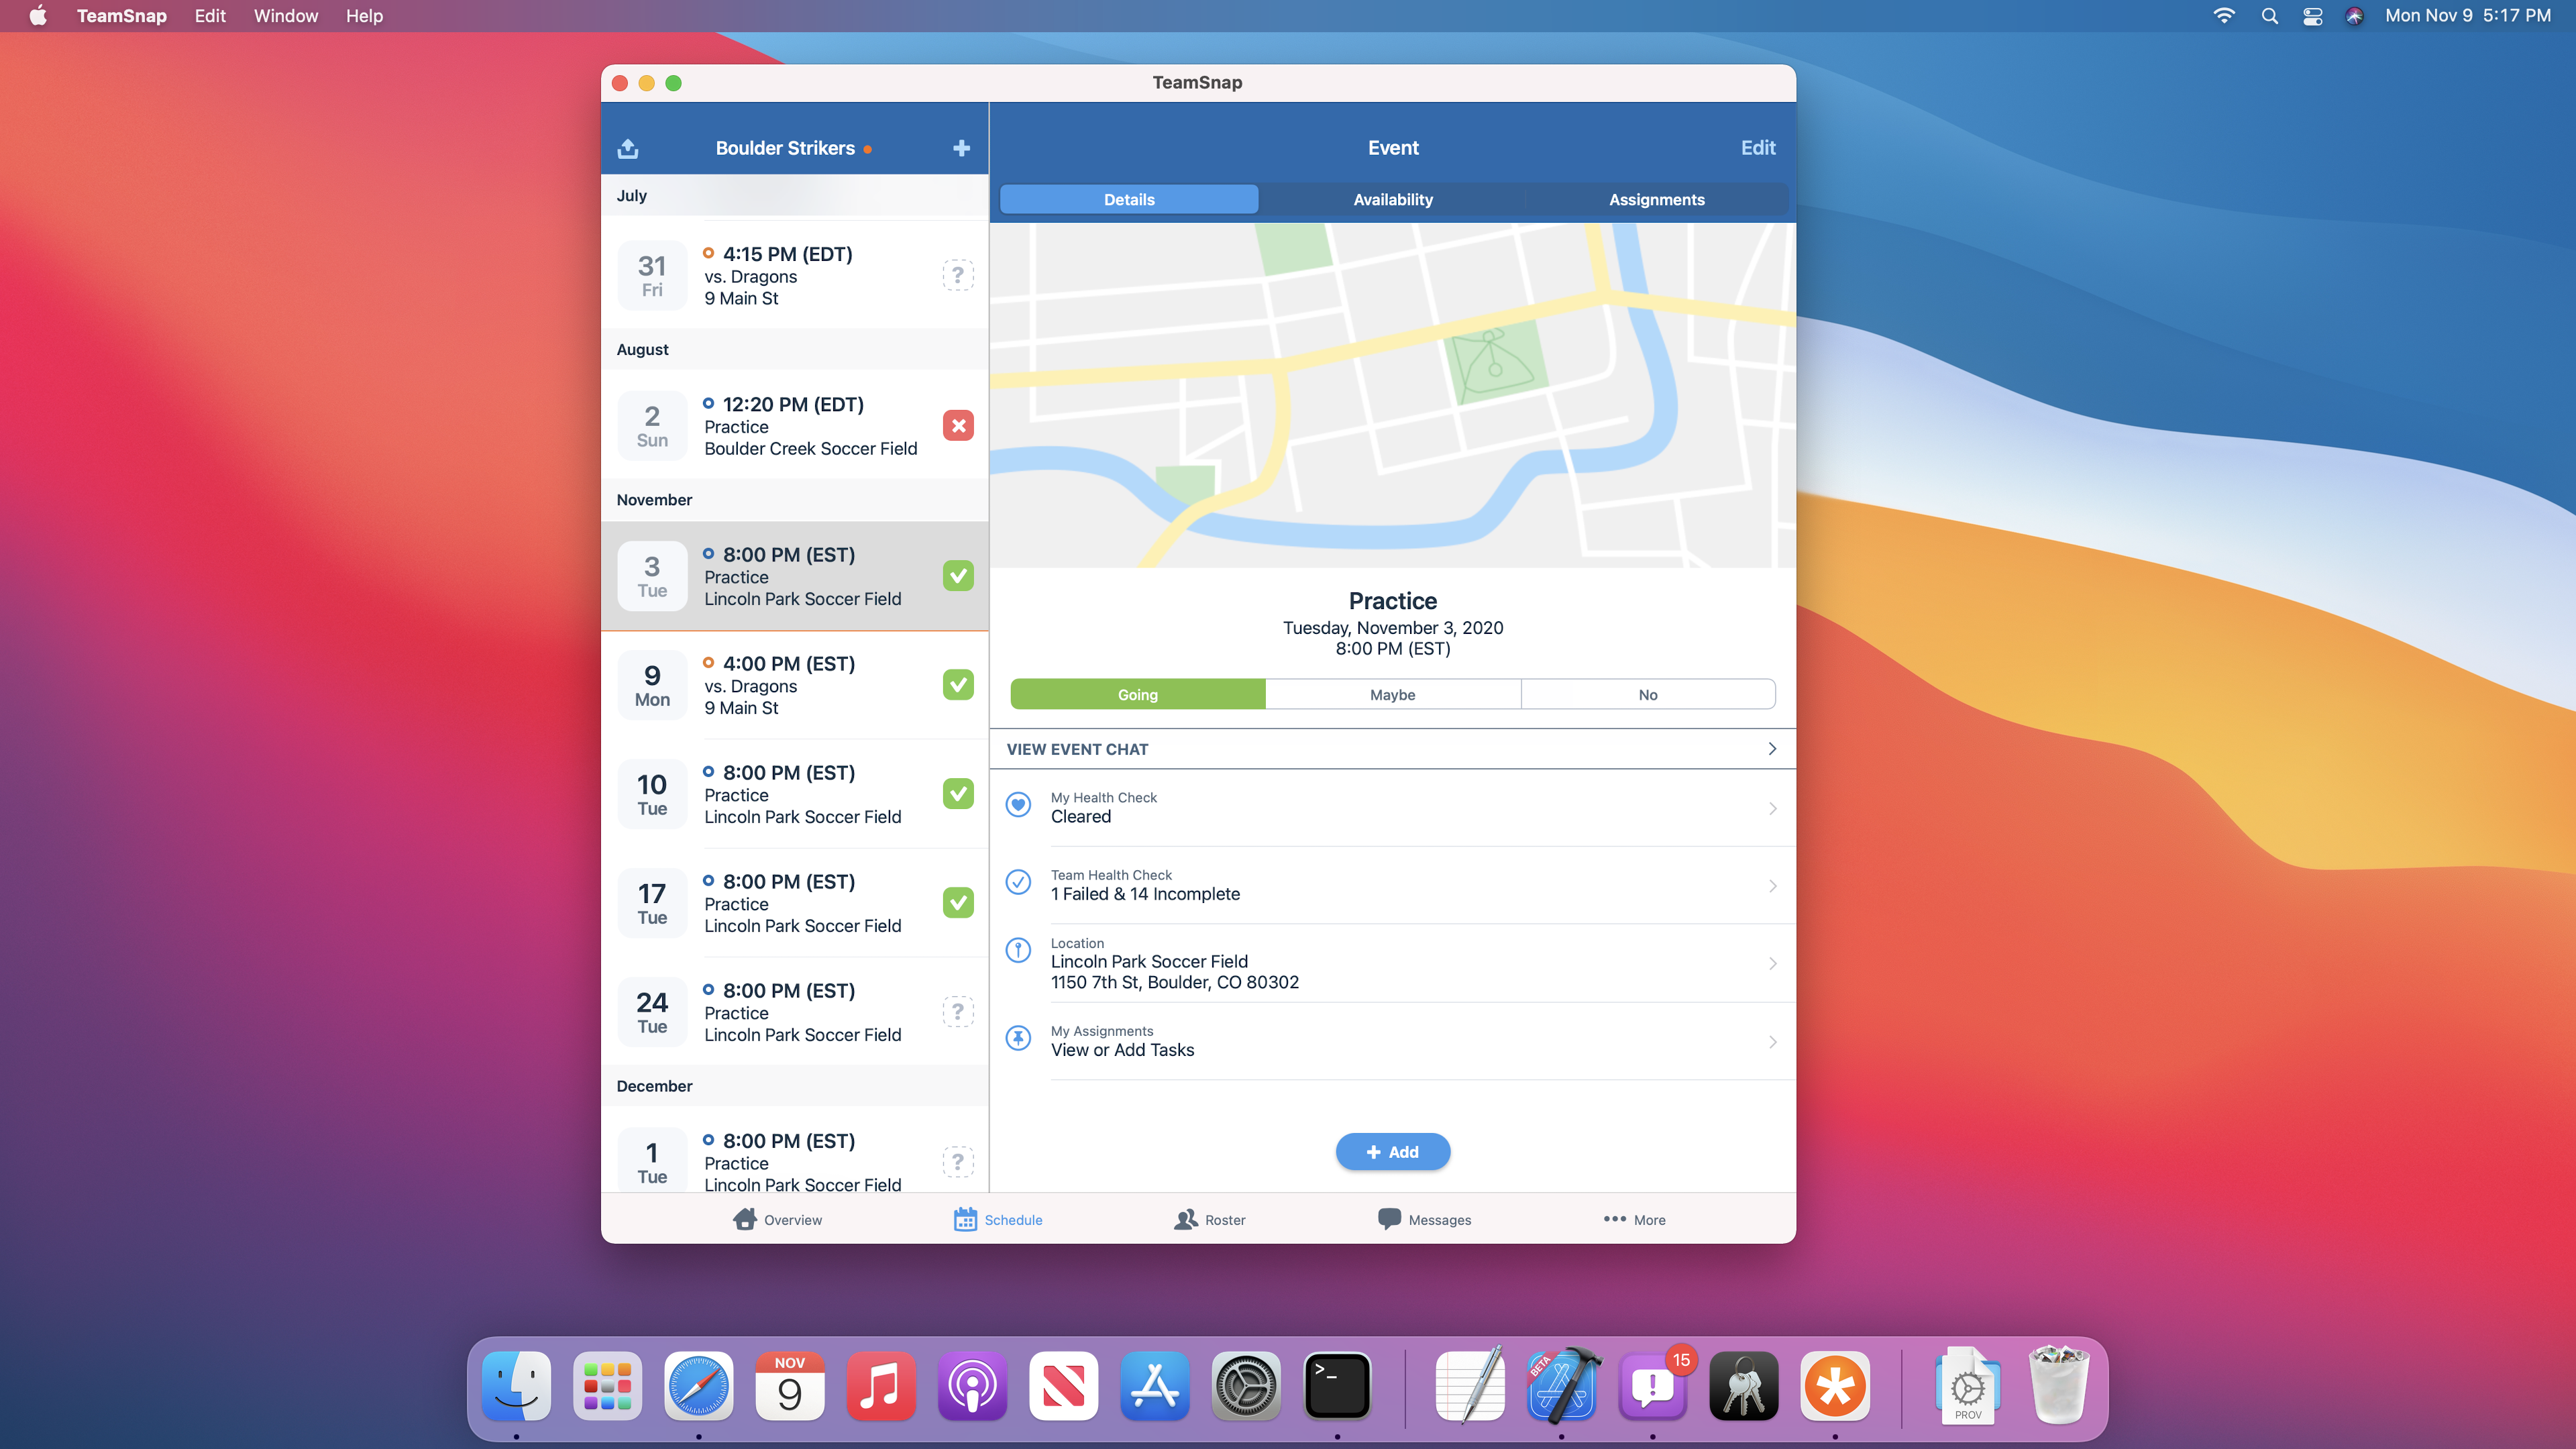Set availability to No

tap(1648, 695)
